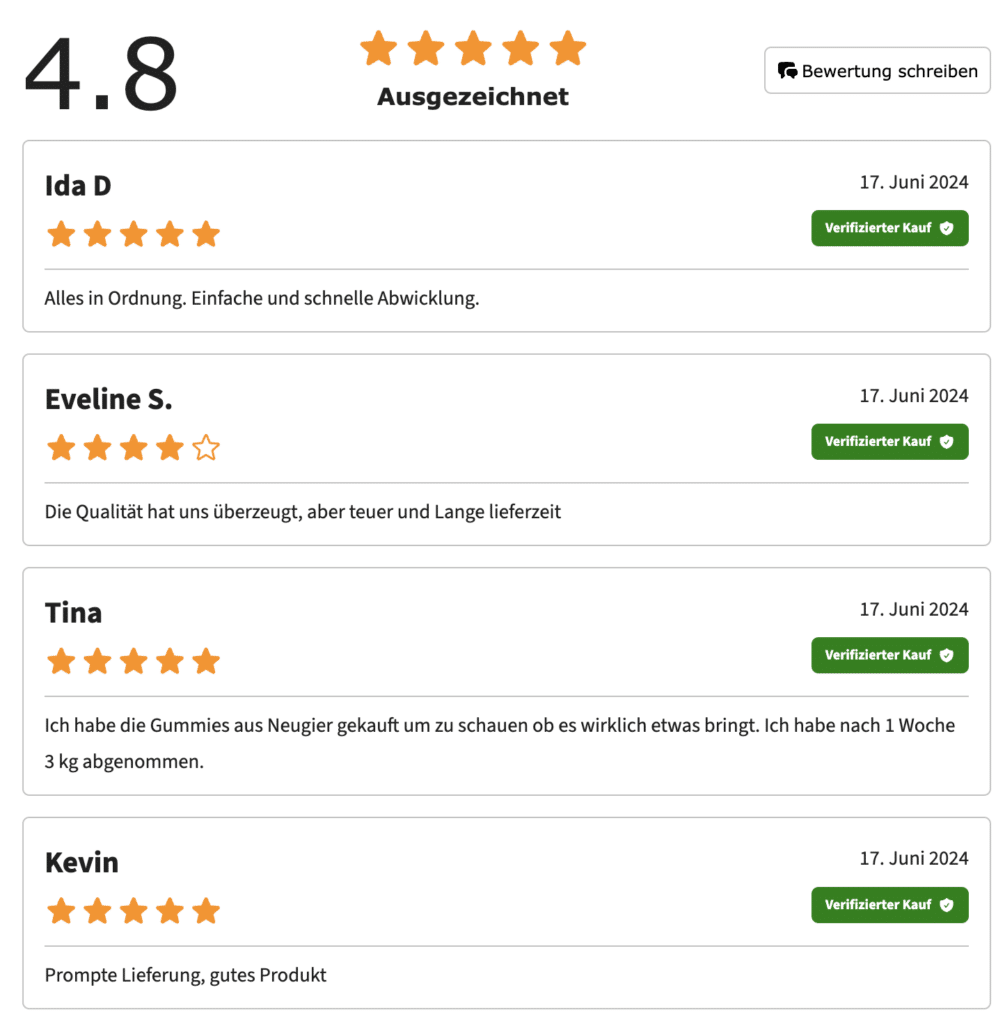
Task: Click the shield checkmark icon on Tina's badge
Action: click(x=946, y=655)
